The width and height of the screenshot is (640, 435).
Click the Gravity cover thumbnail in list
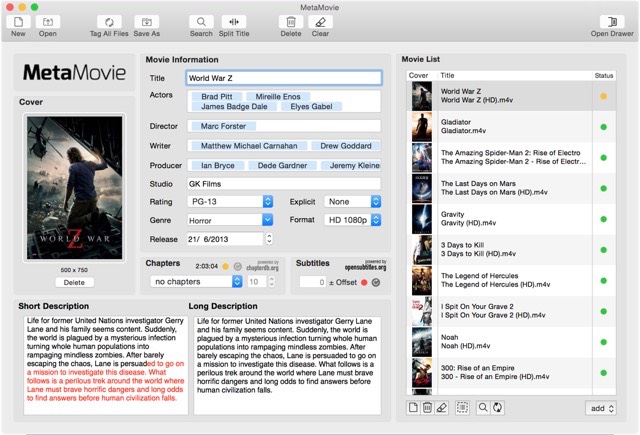coord(422,219)
